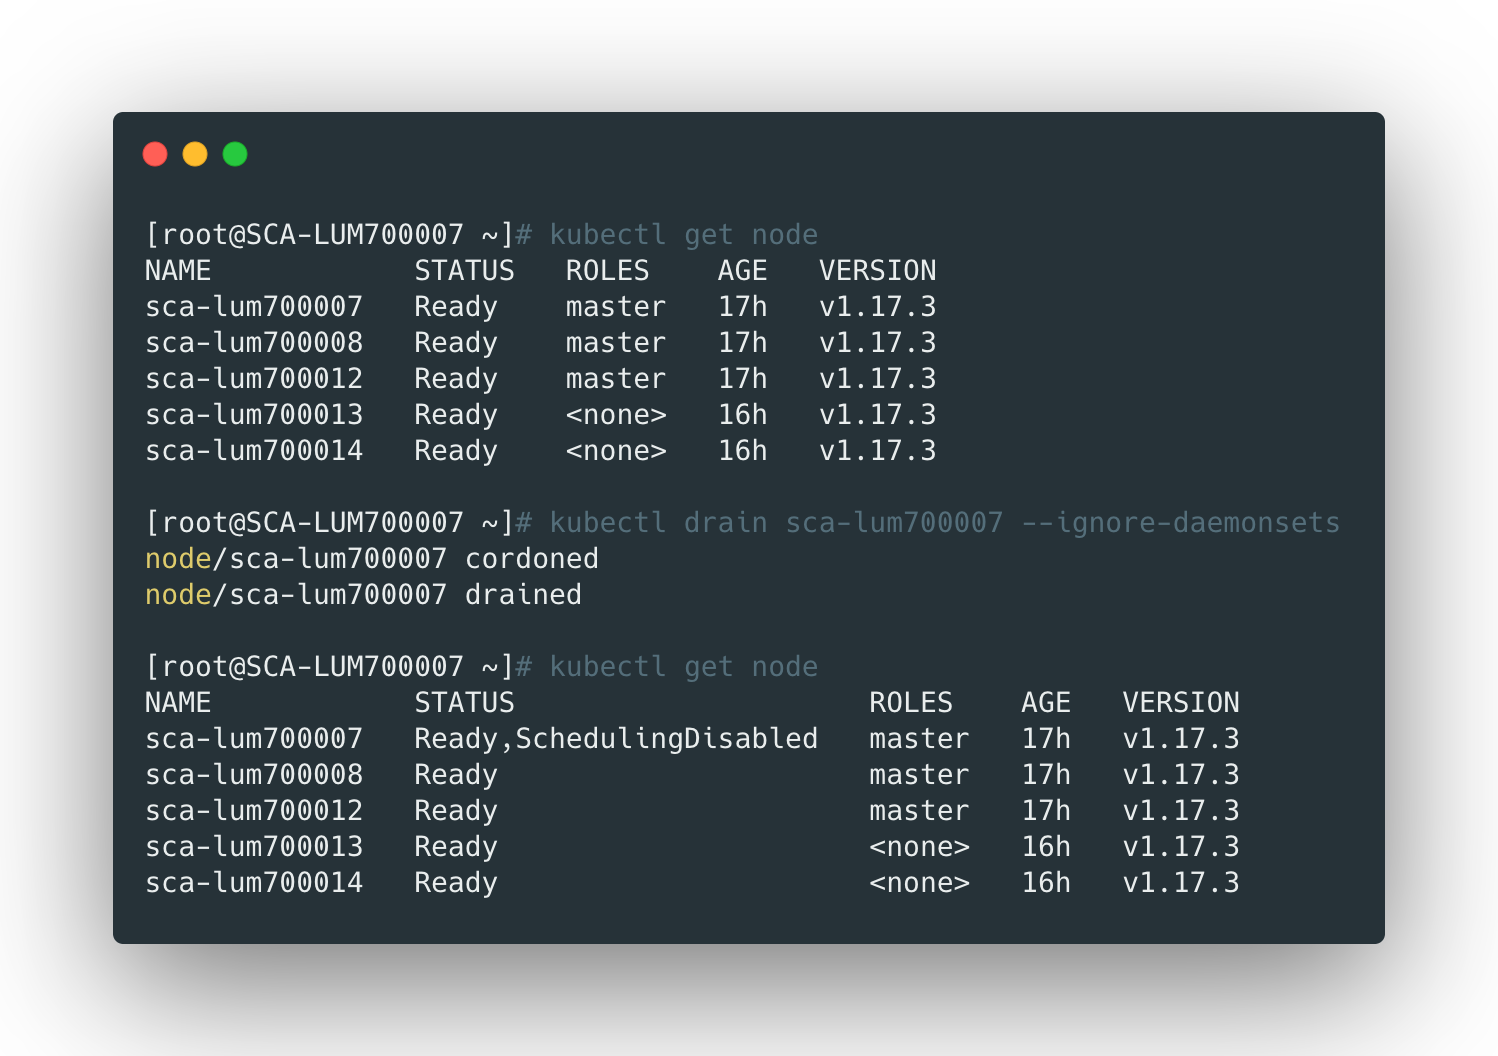Click the green maximize window button
This screenshot has width=1498, height=1056.
coord(235,154)
